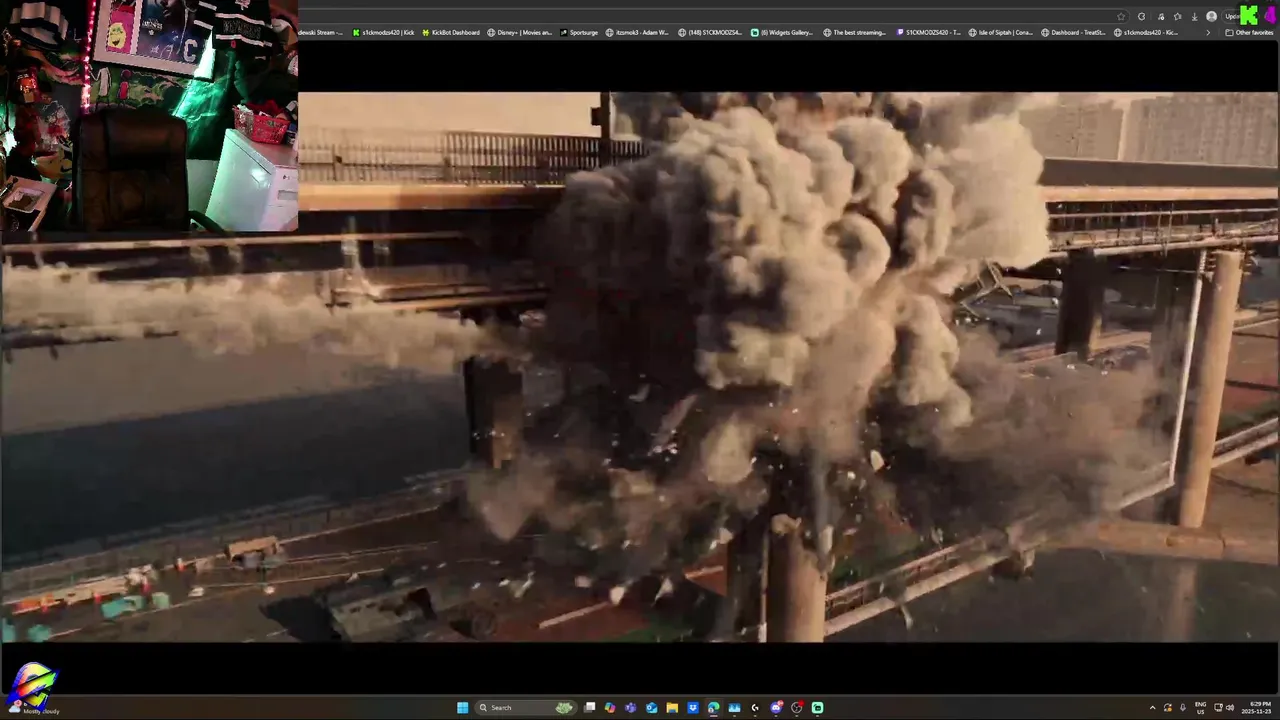Open Outlook from the taskbar
The height and width of the screenshot is (720, 1280).
pos(652,708)
